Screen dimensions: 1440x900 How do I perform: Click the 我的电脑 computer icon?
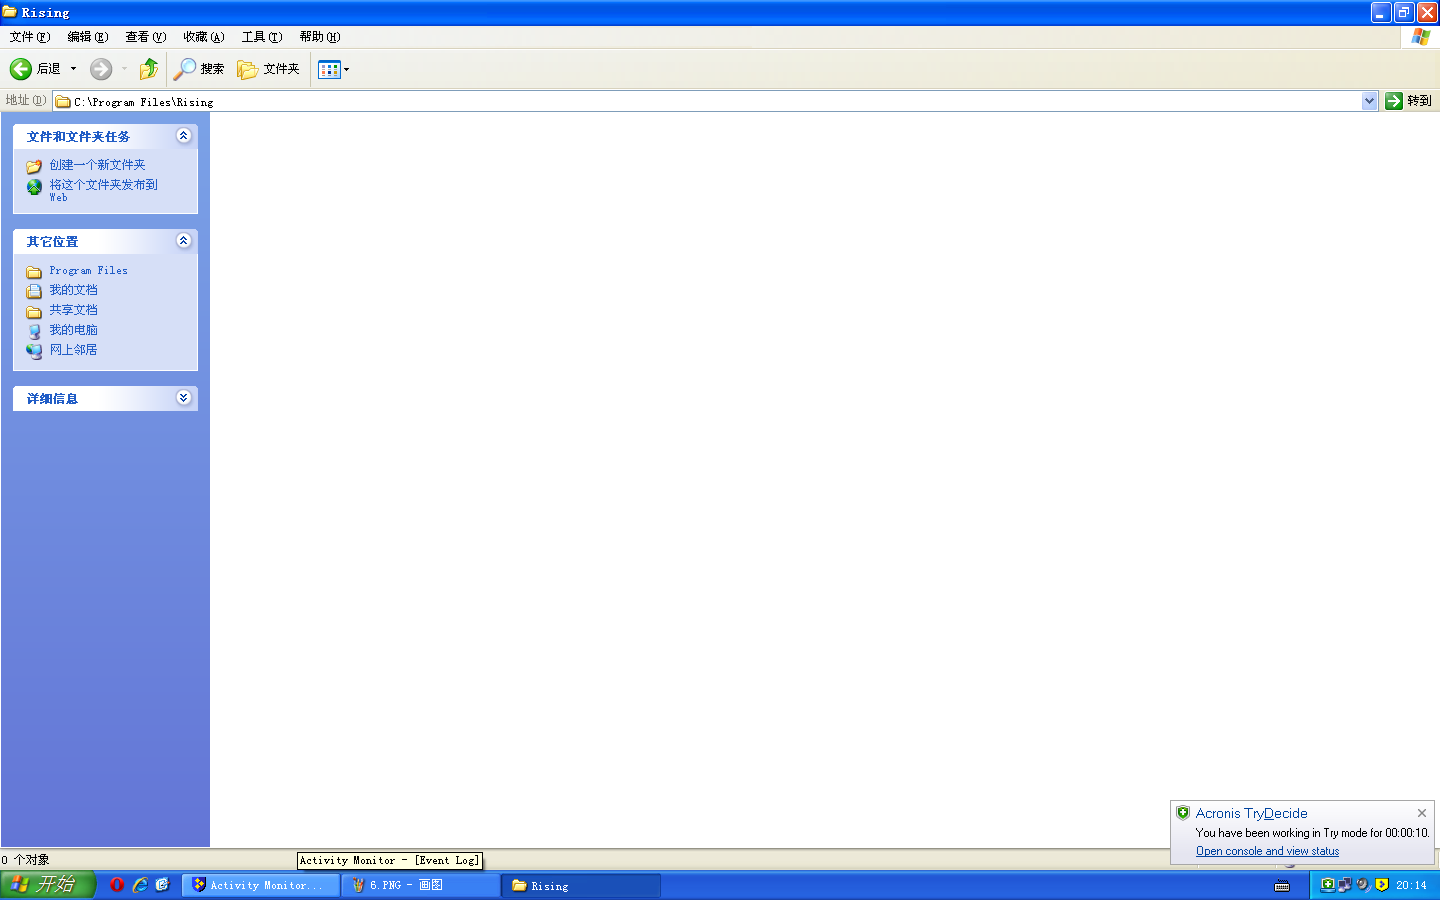tap(34, 331)
